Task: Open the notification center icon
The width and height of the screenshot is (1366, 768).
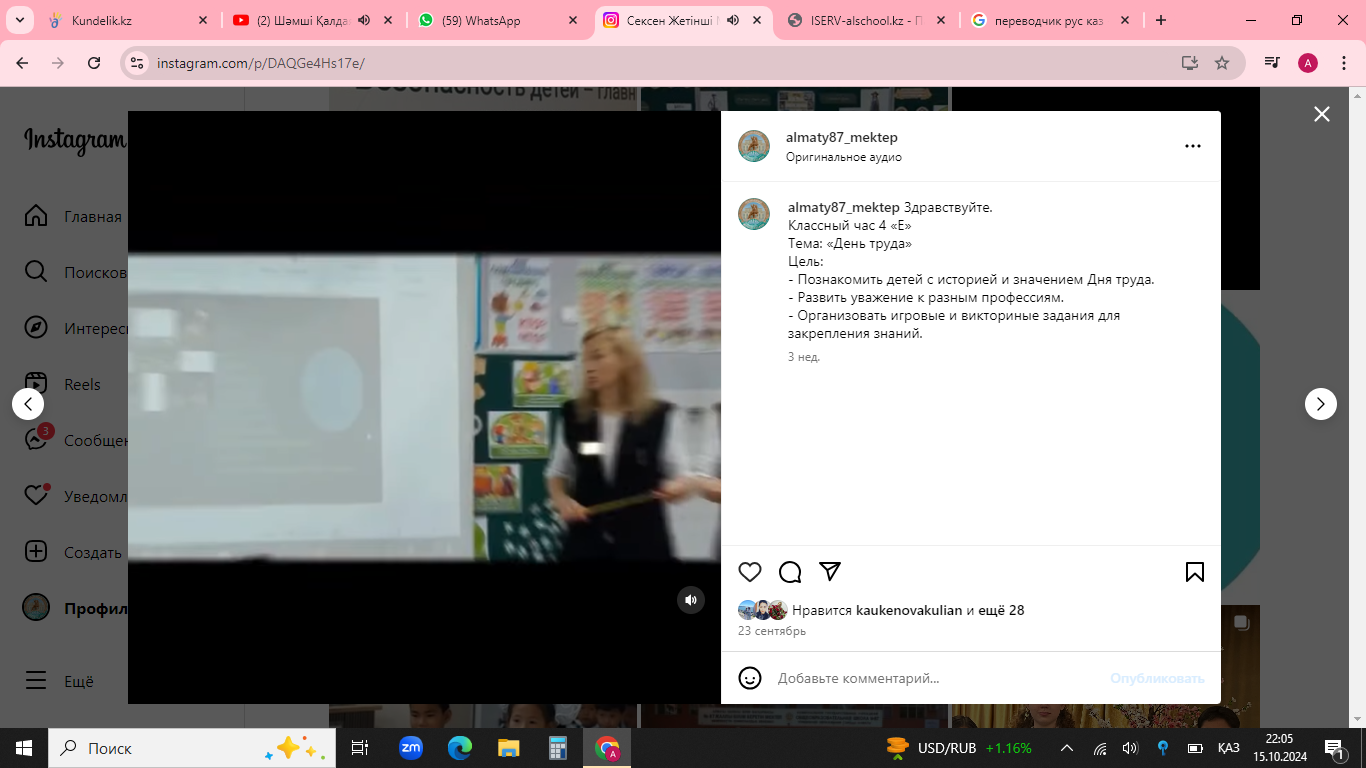Action: point(1334,748)
